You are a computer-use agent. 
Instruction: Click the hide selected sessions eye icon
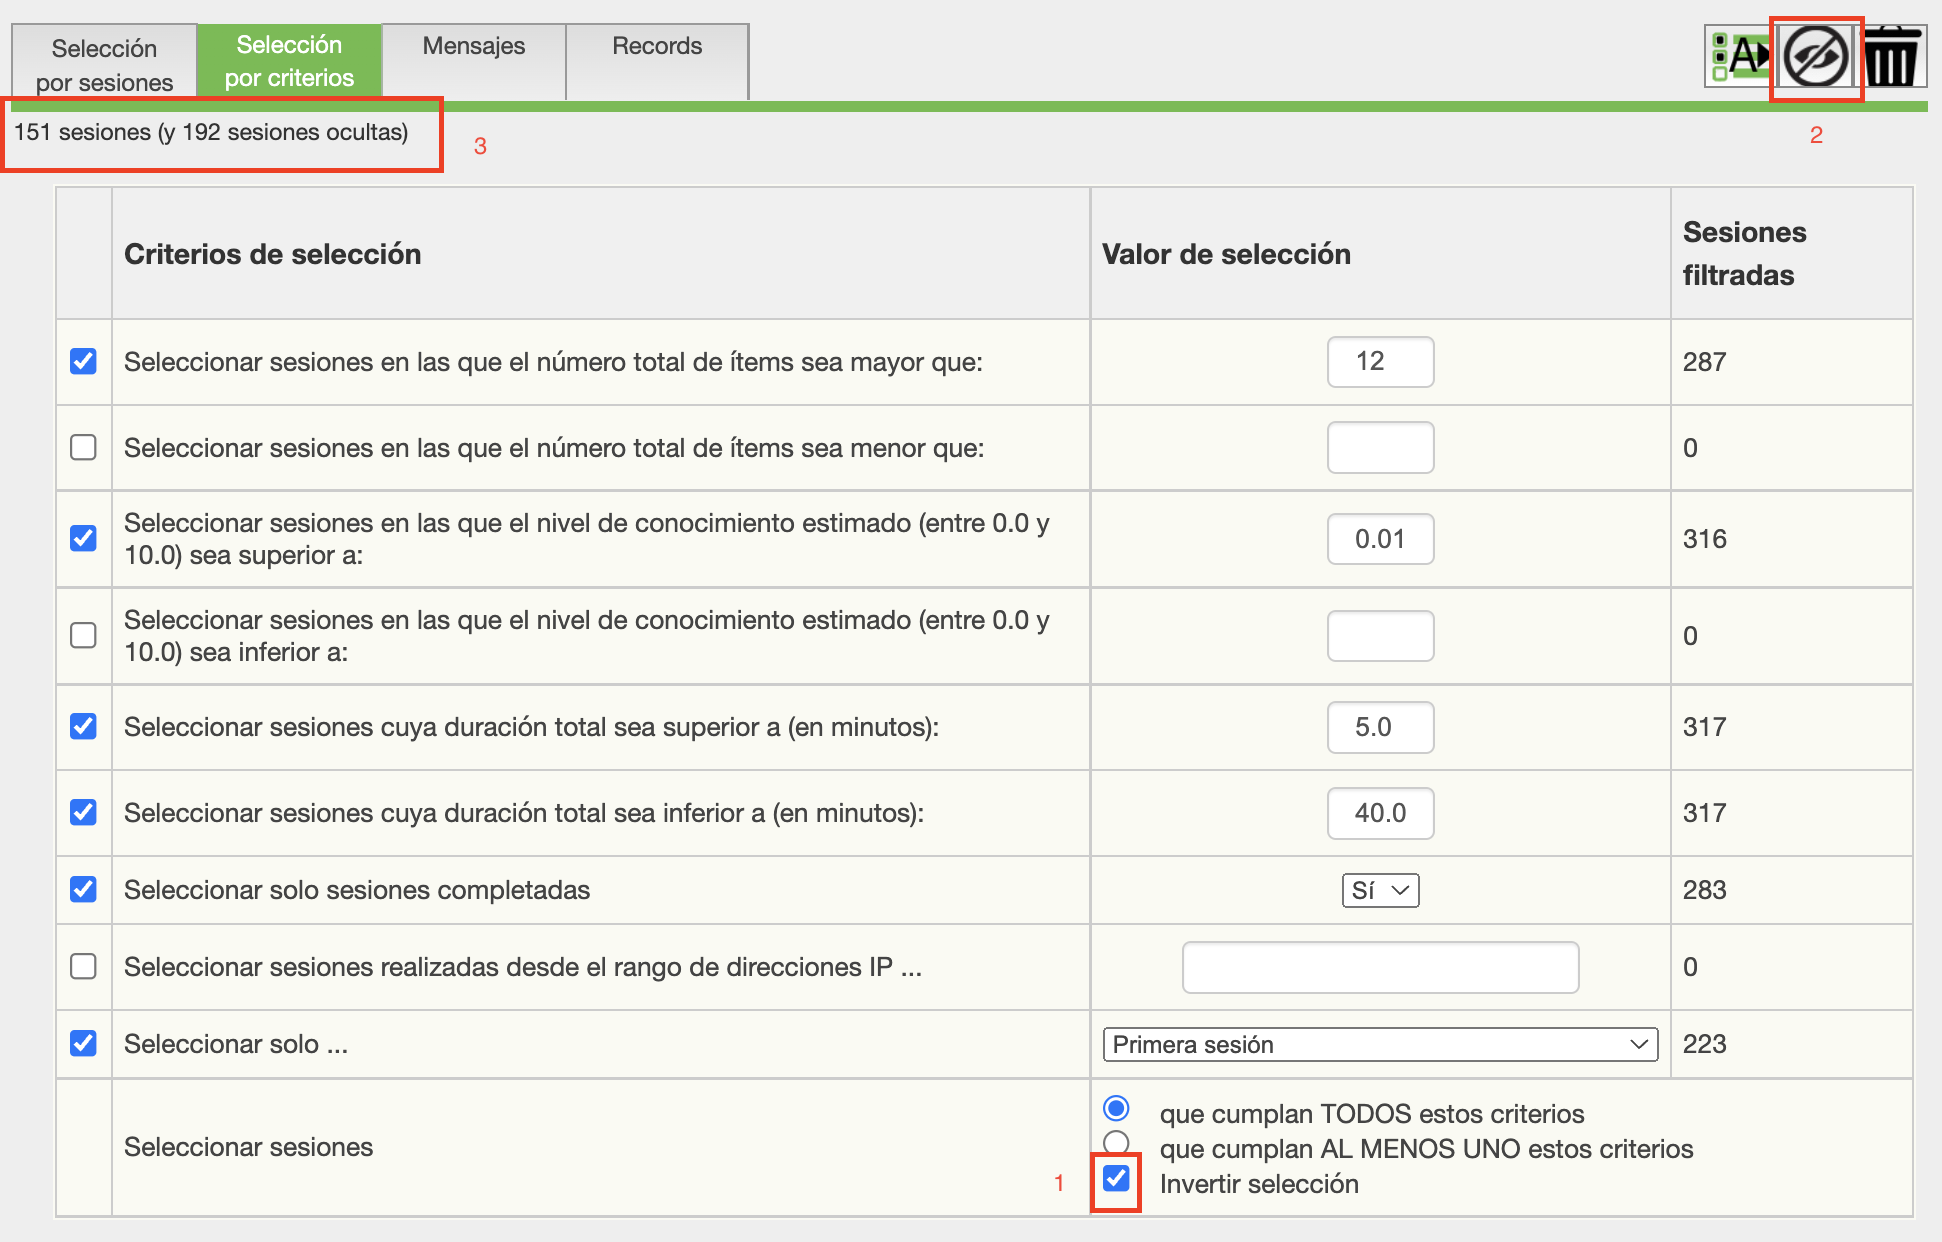pyautogui.click(x=1815, y=57)
